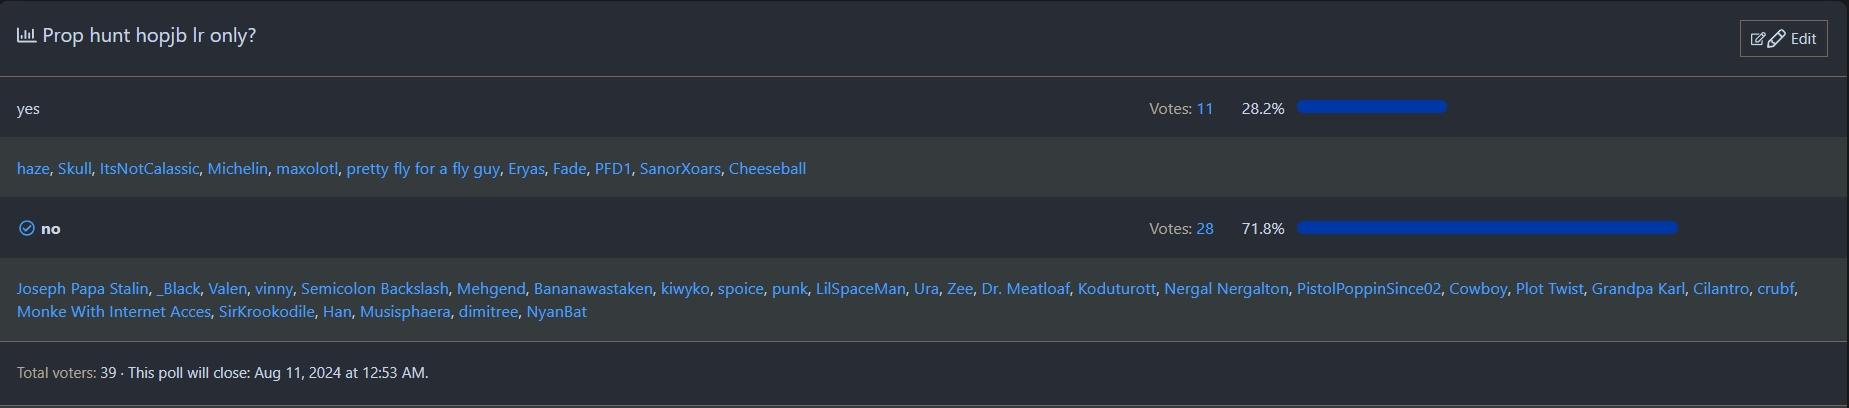Click the poll chart icon beside the title
The image size is (1849, 408).
26,35
